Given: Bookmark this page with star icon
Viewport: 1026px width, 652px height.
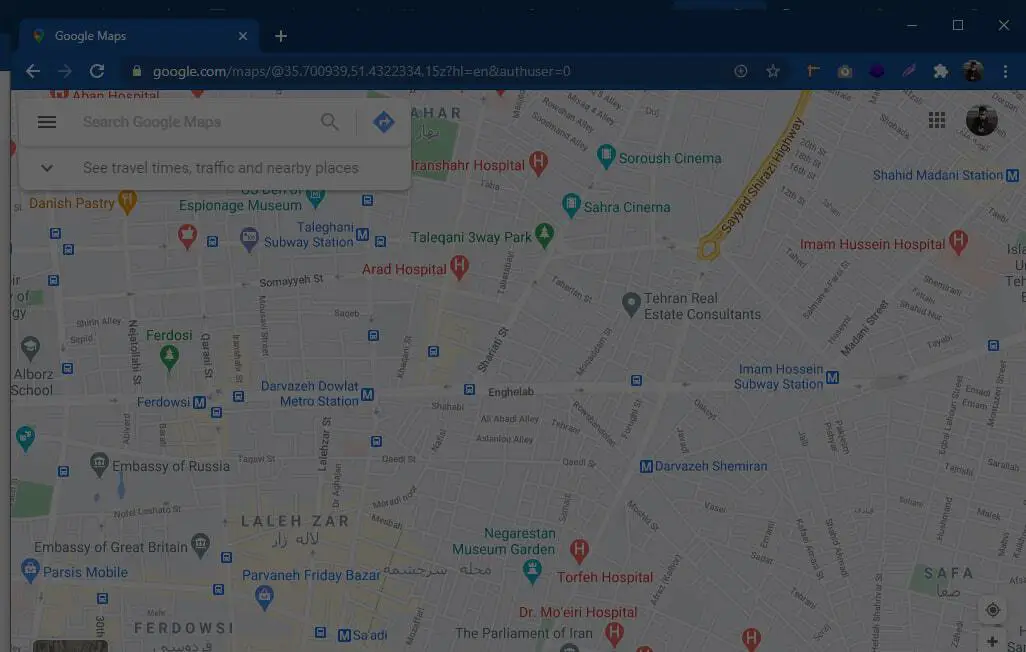Looking at the screenshot, I should (x=773, y=71).
